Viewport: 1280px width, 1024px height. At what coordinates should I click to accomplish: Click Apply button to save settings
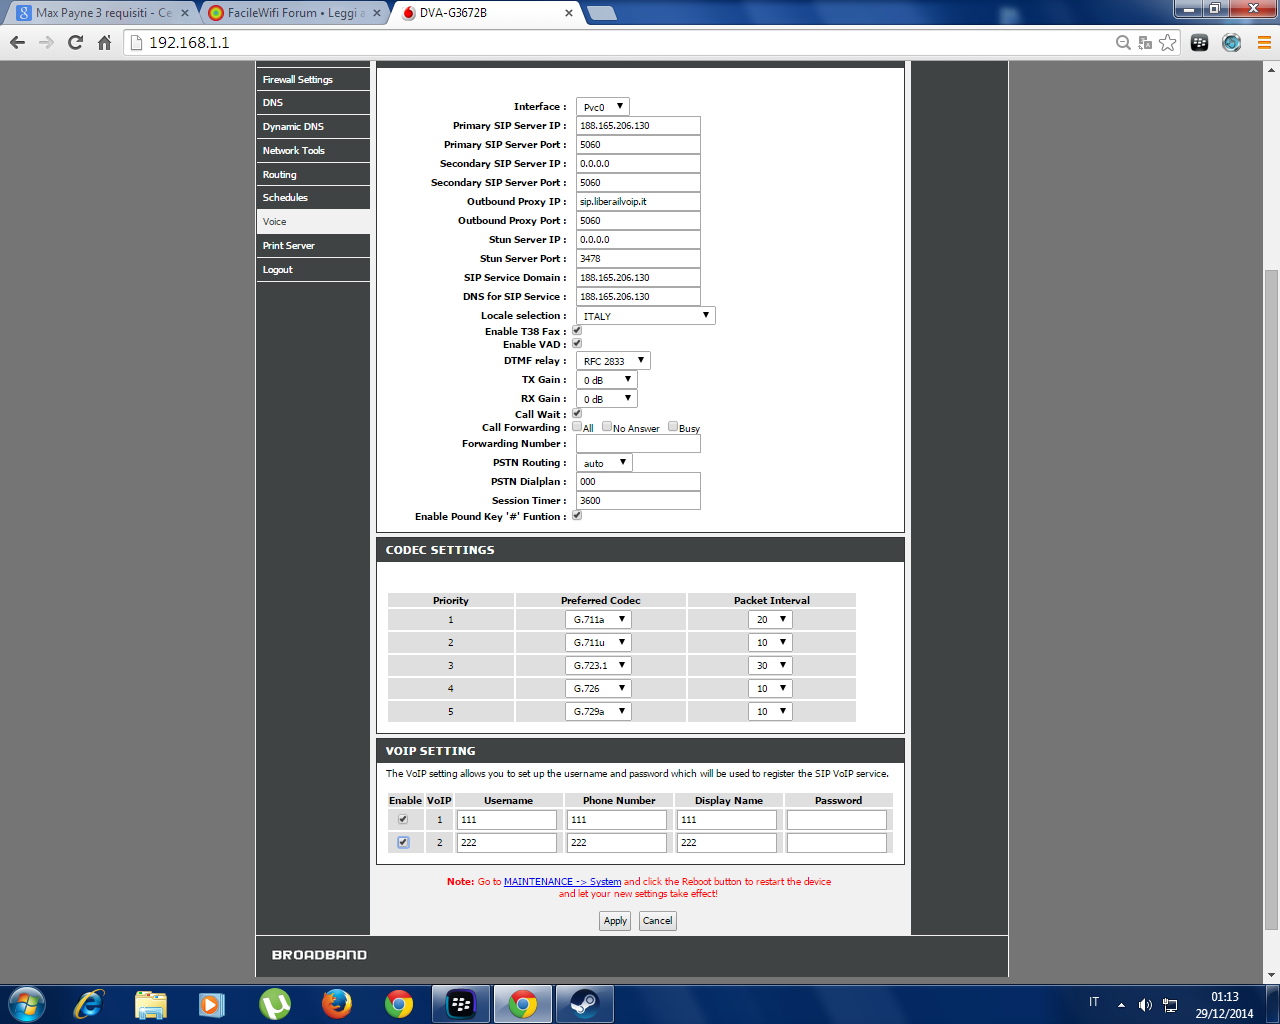[x=615, y=921]
